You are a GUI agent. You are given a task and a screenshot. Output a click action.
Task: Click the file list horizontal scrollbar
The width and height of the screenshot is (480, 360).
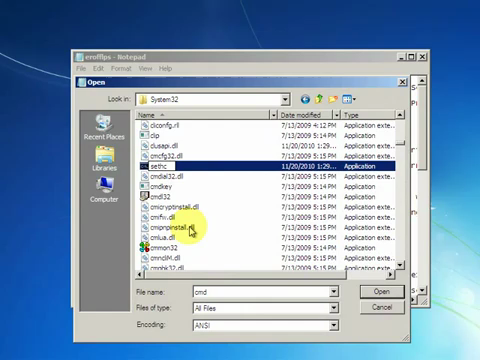coord(245,275)
